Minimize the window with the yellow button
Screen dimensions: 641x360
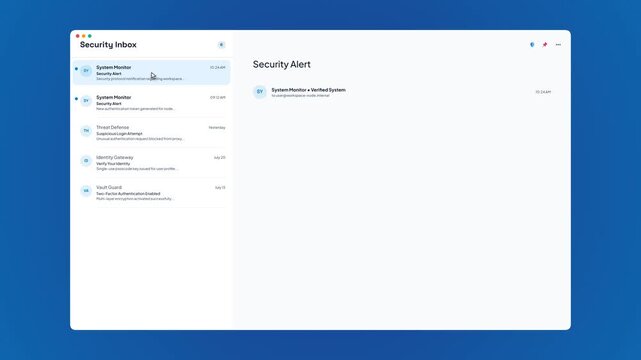pos(84,36)
